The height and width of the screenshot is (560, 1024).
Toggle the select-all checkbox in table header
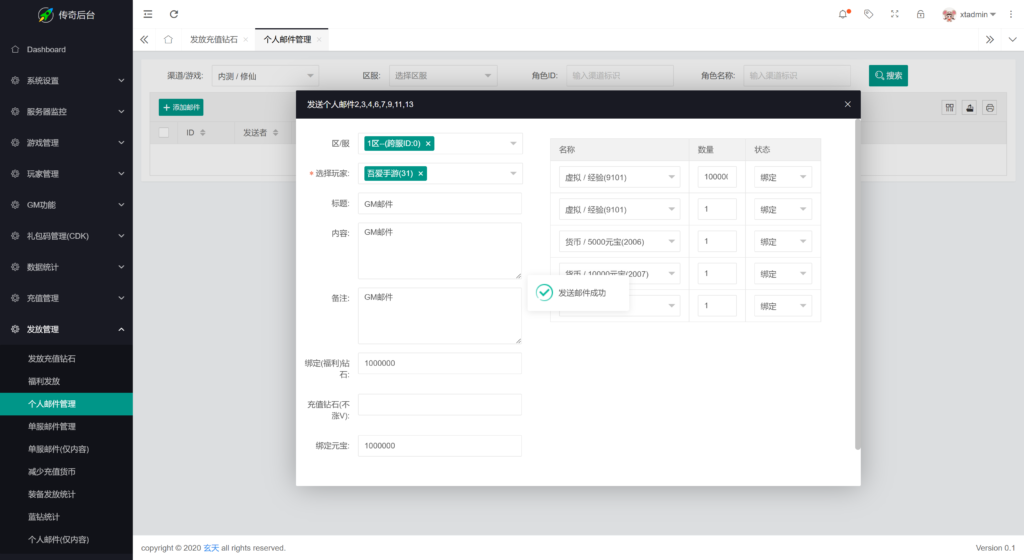click(164, 132)
